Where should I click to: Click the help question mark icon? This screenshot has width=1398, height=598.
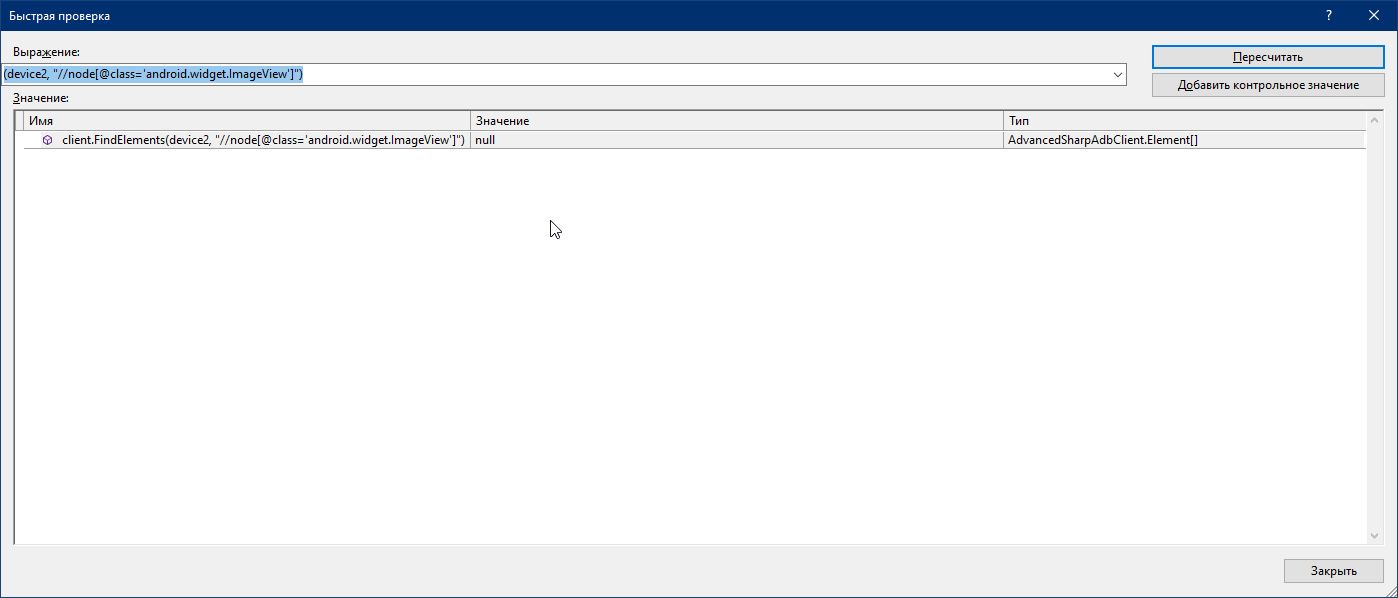(1328, 15)
